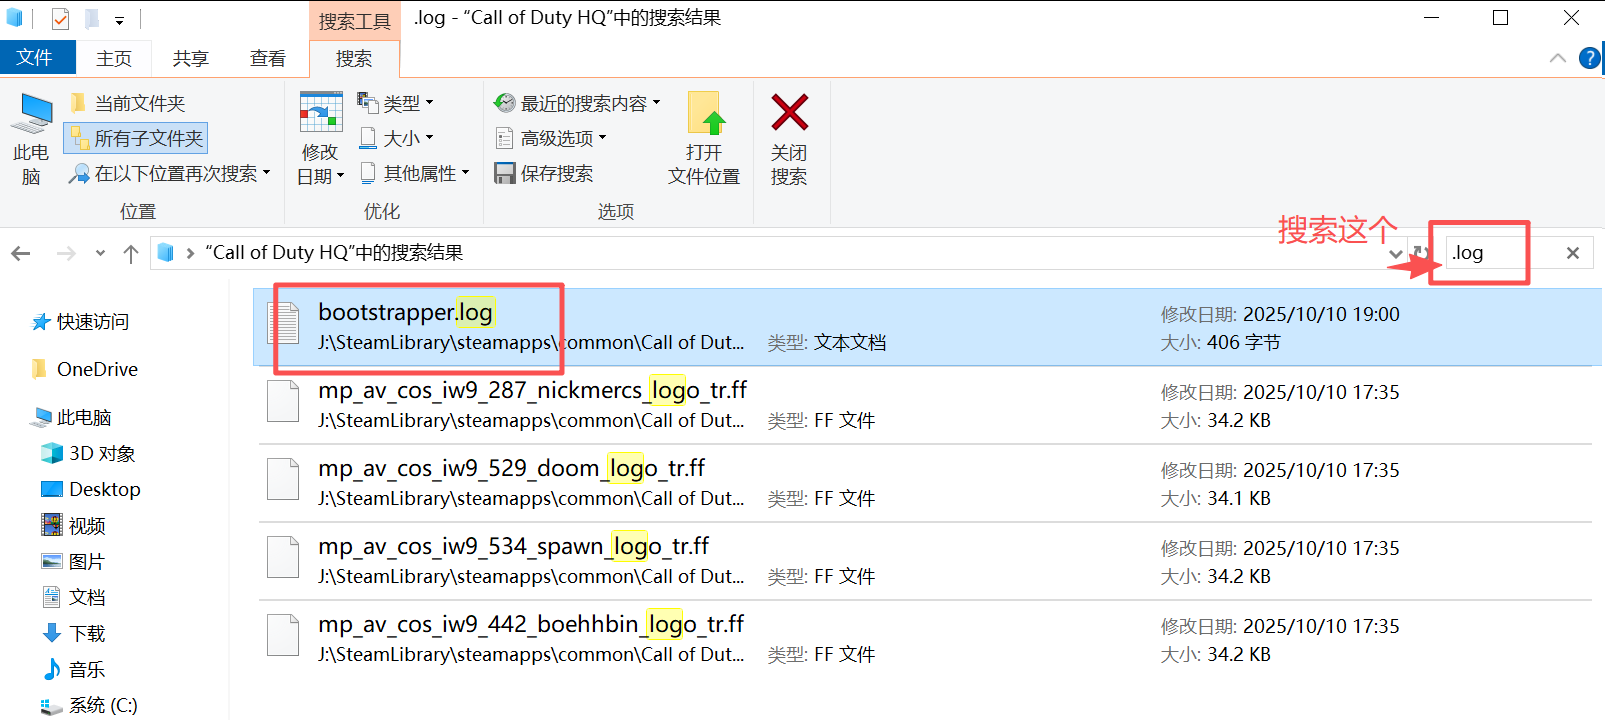This screenshot has width=1605, height=720.
Task: Open OneDrive in the navigation pane
Action: (x=85, y=369)
